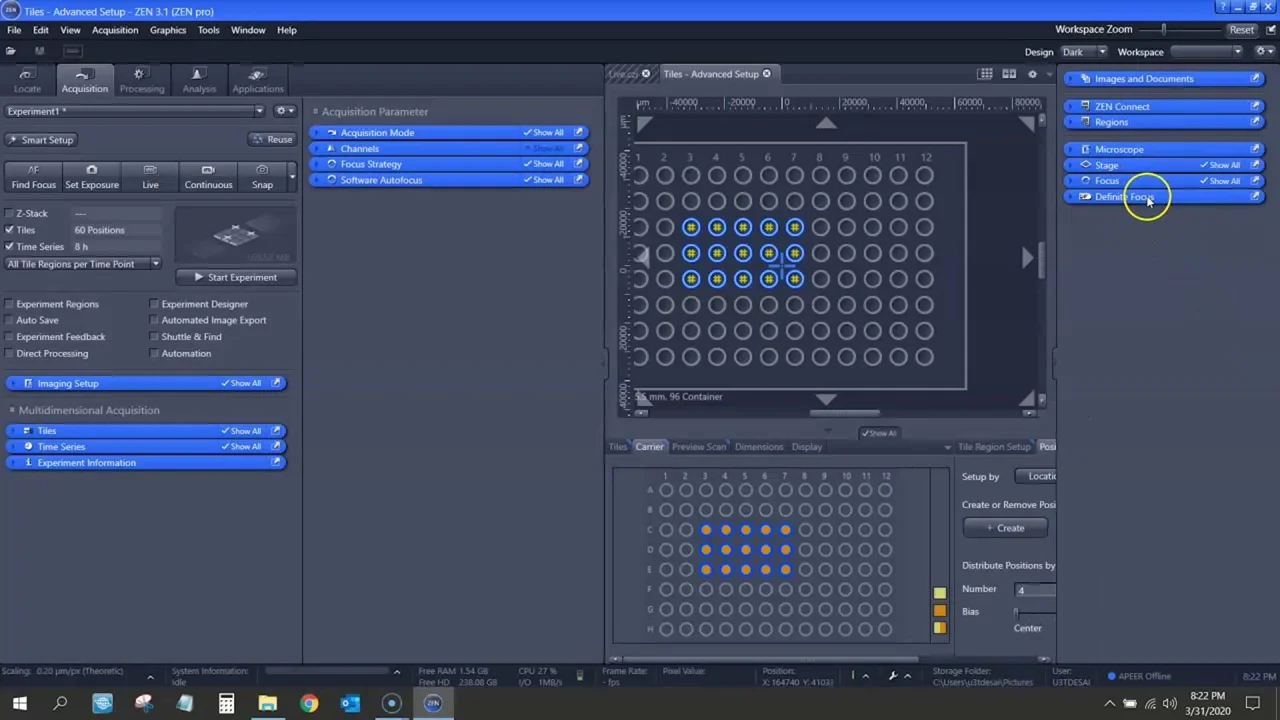1280x720 pixels.
Task: Pop out the Acquisition Mode panel
Action: pyautogui.click(x=579, y=132)
